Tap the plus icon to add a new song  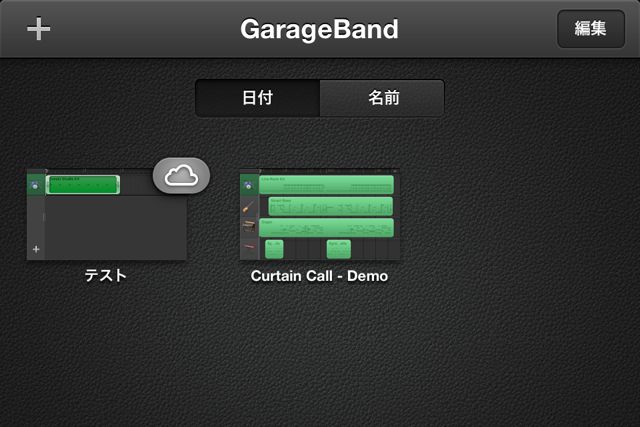coord(38,29)
